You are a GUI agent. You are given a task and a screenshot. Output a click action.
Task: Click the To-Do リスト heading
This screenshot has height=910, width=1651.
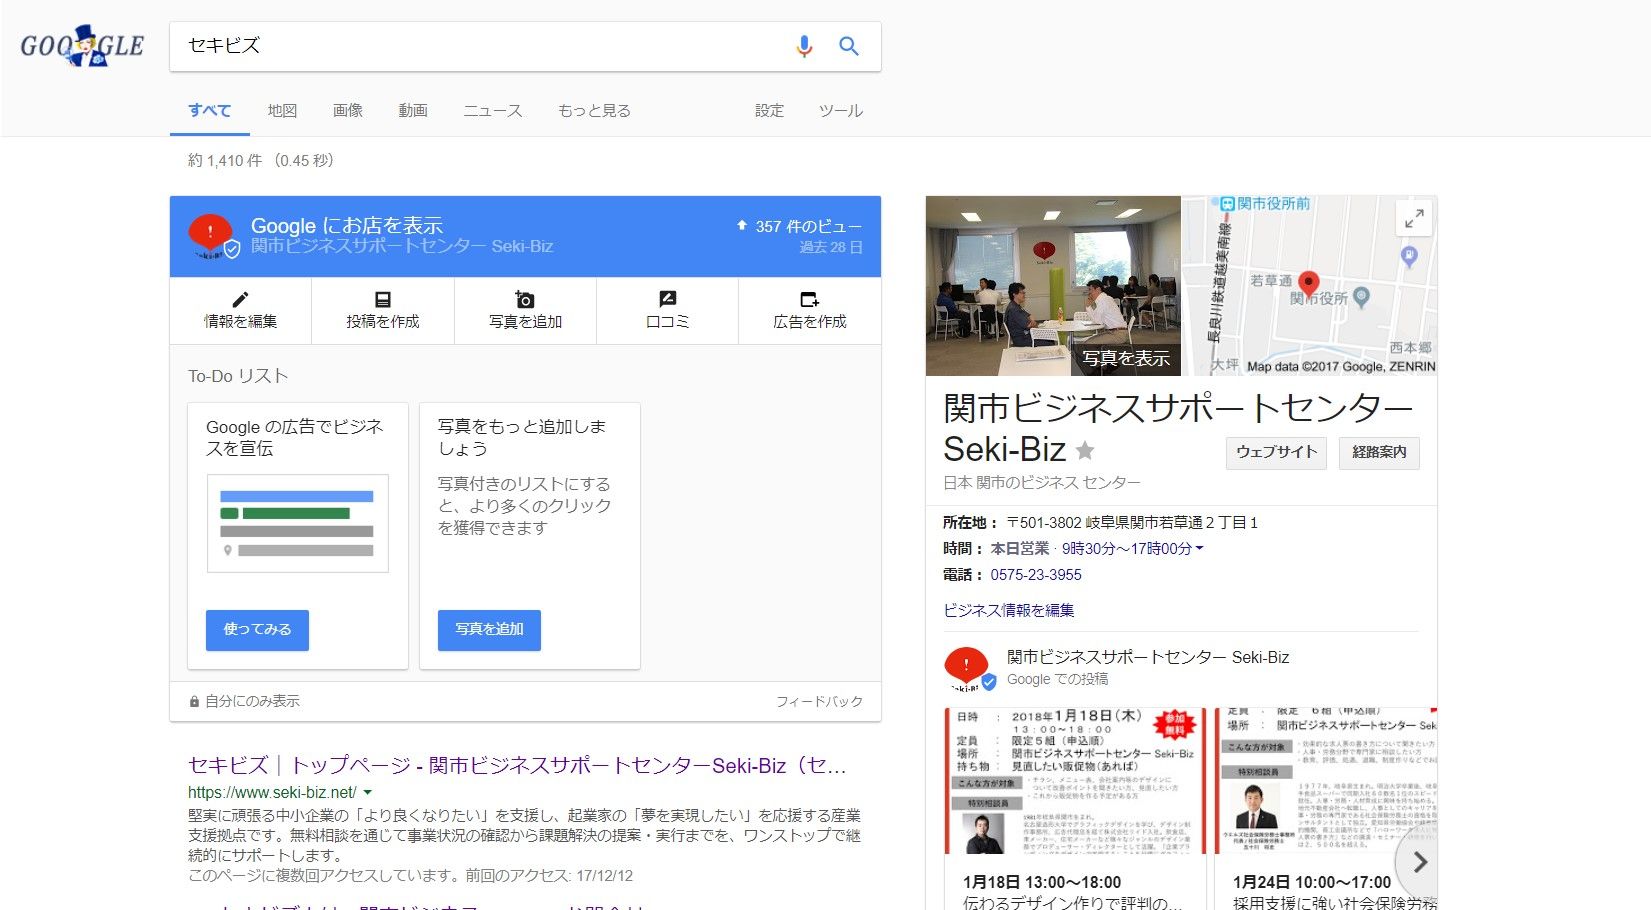point(238,376)
